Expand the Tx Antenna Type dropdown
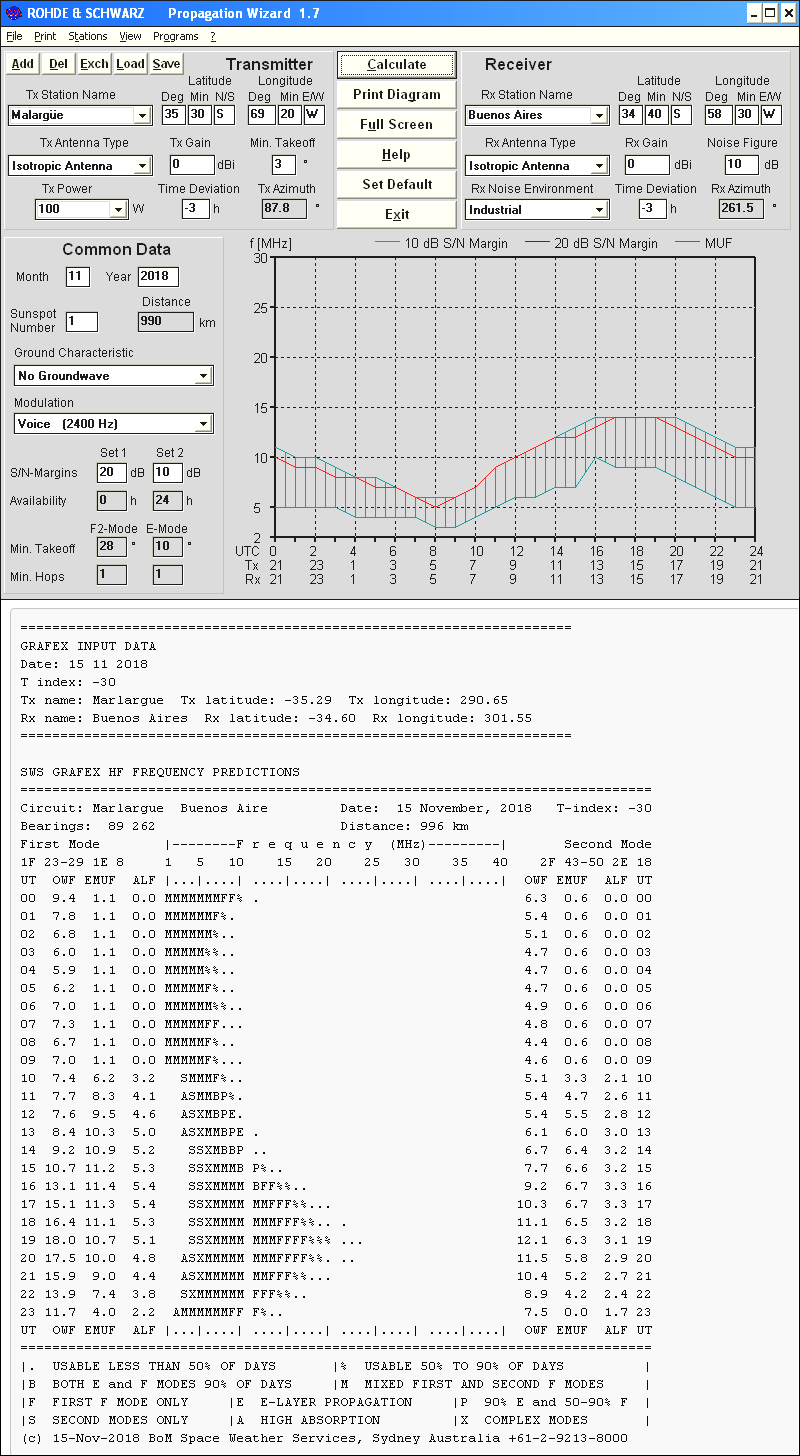This screenshot has width=800, height=1456. [143, 166]
